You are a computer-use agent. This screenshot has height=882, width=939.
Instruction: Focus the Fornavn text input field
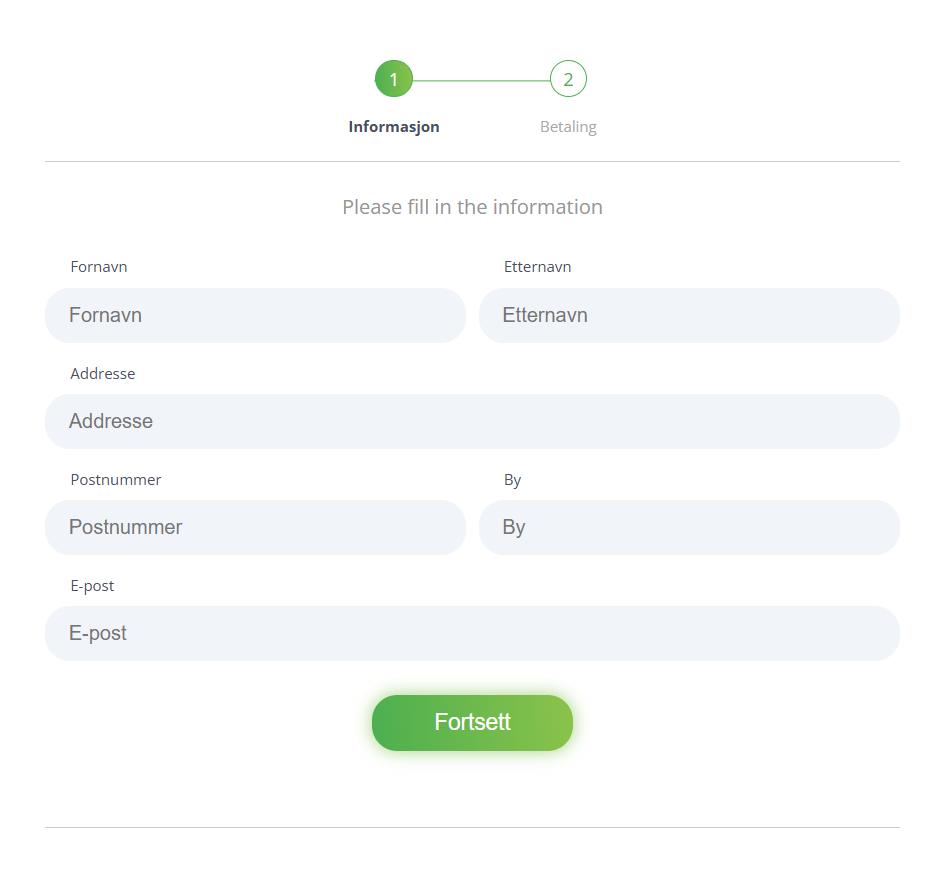pos(255,316)
